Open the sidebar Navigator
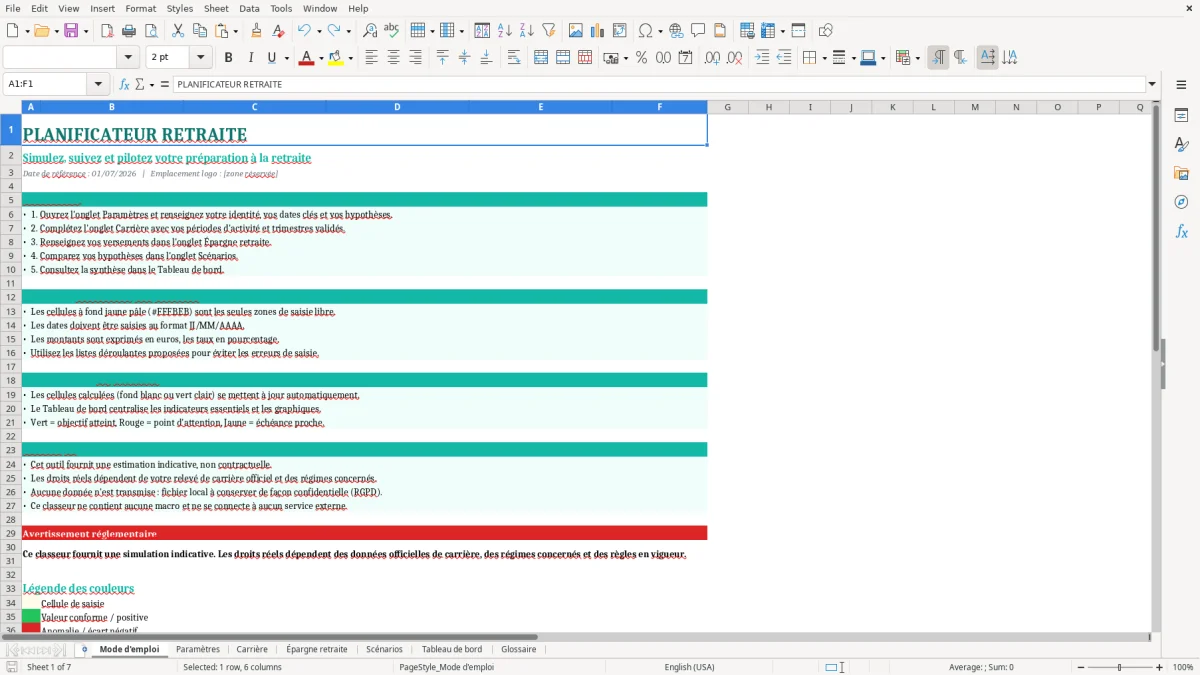The height and width of the screenshot is (675, 1200). pos(1181,203)
